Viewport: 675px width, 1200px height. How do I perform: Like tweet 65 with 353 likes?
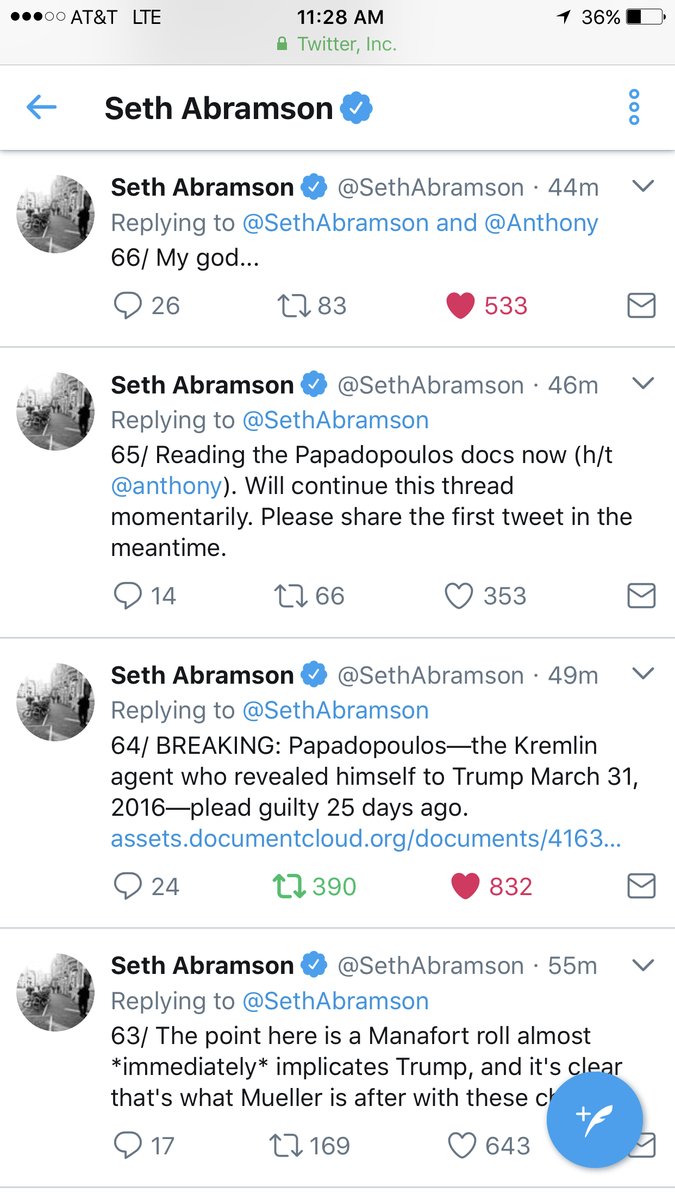tap(458, 596)
